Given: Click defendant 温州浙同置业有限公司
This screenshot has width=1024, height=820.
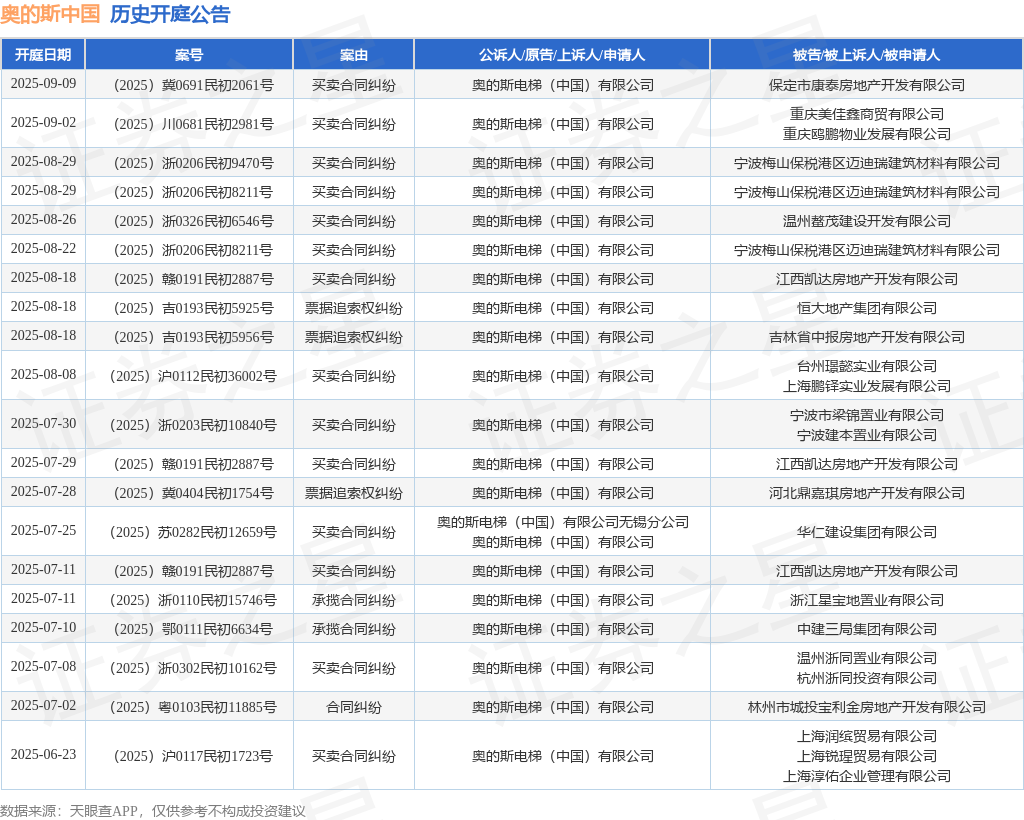Looking at the screenshot, I should [867, 658].
